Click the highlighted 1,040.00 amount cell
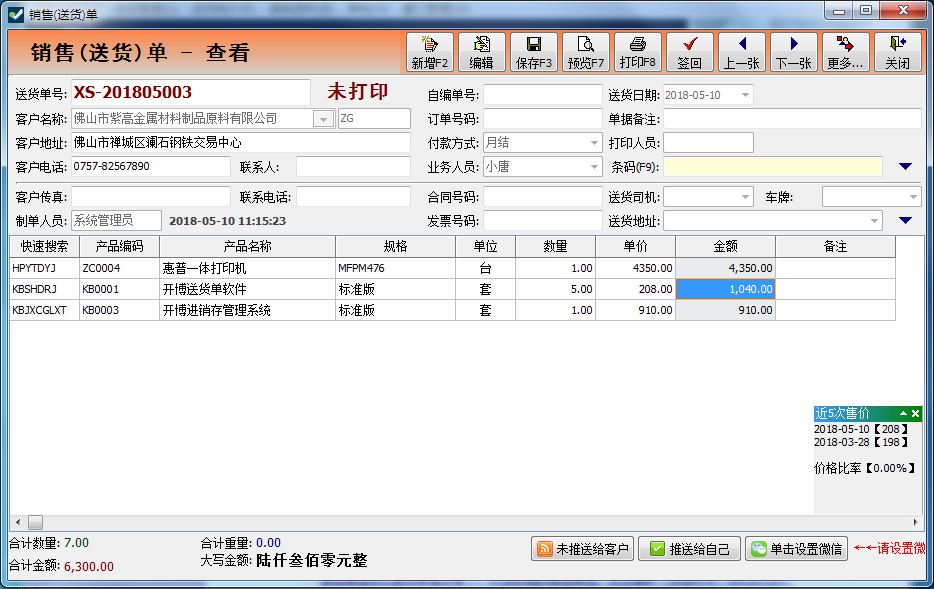The height and width of the screenshot is (589, 934). pyautogui.click(x=726, y=289)
